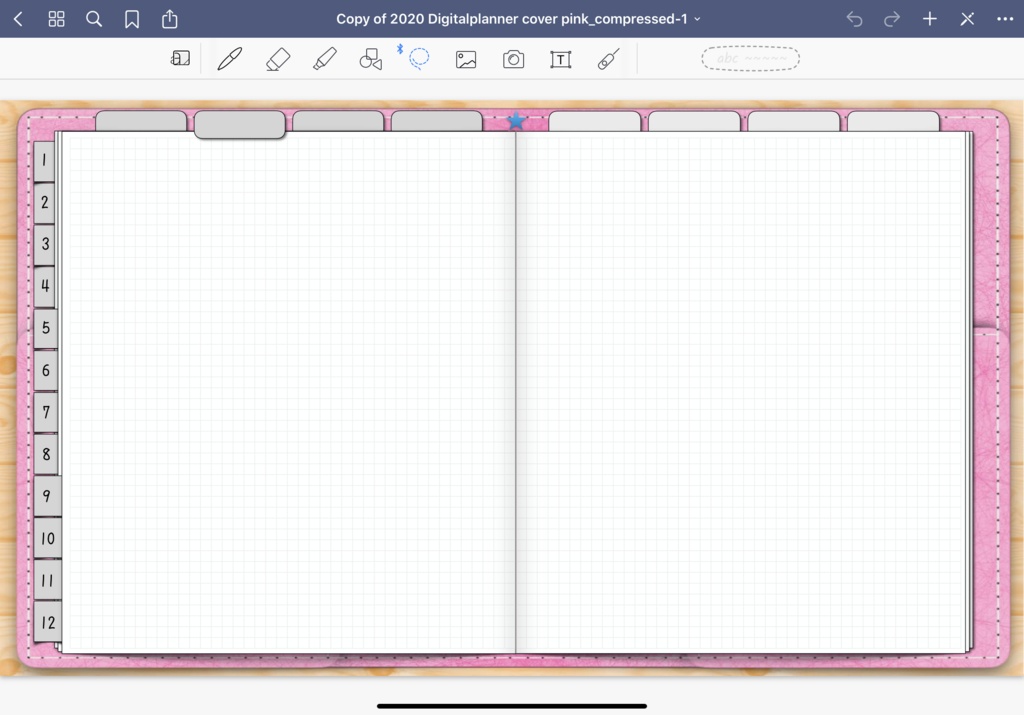The width and height of the screenshot is (1024, 715).
Task: Open the share and export menu
Action: click(x=170, y=19)
